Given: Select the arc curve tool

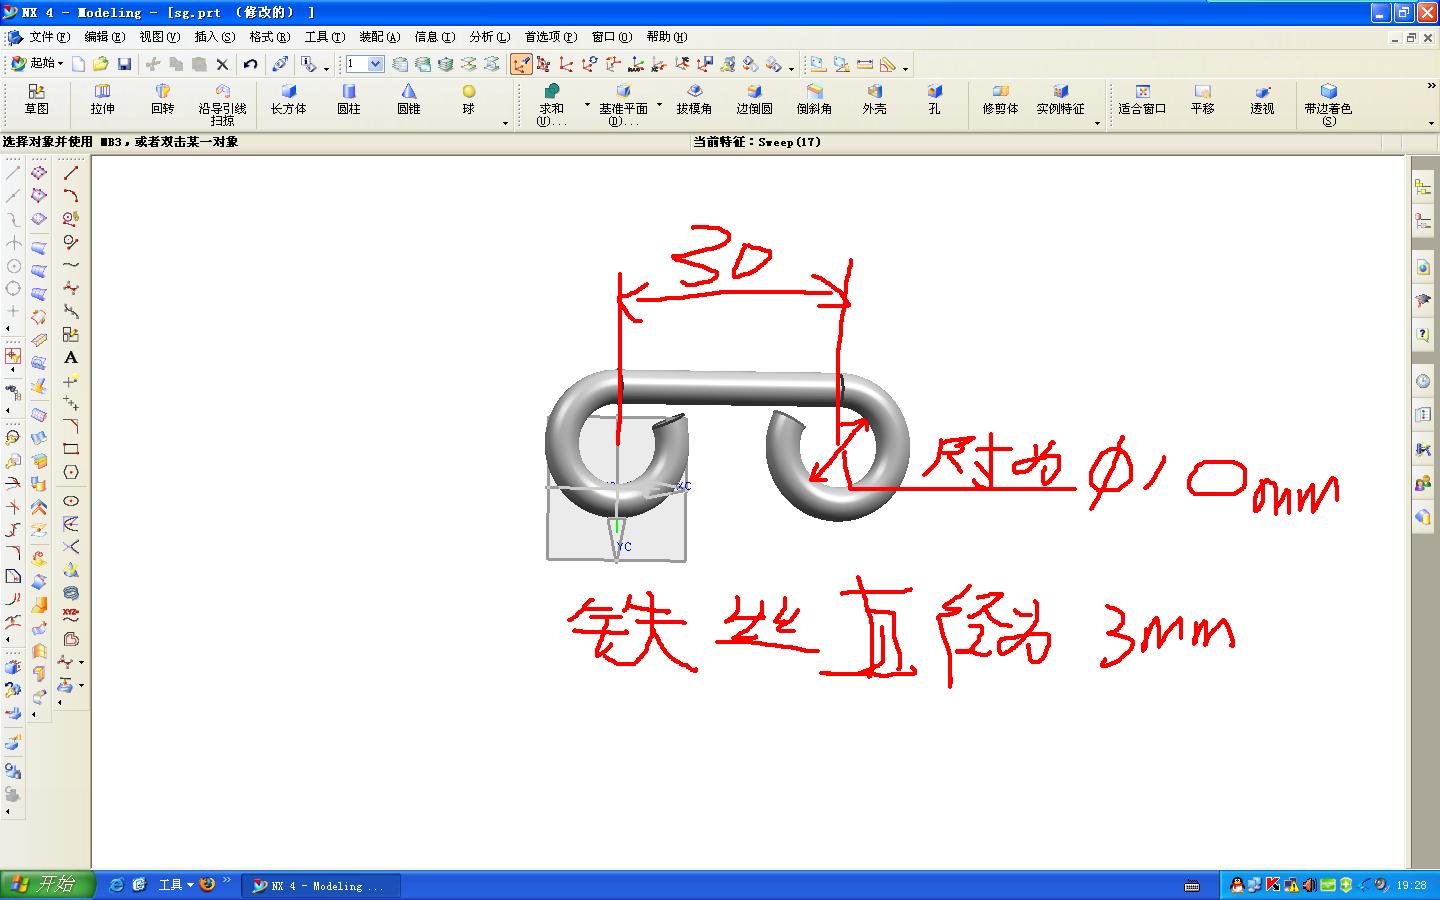Looking at the screenshot, I should (70, 196).
